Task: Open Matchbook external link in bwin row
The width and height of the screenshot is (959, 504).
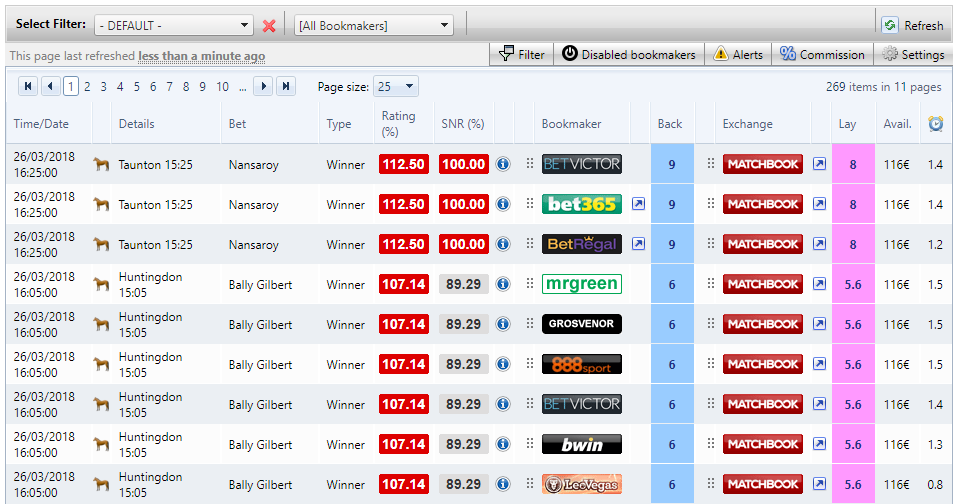Action: tap(819, 444)
